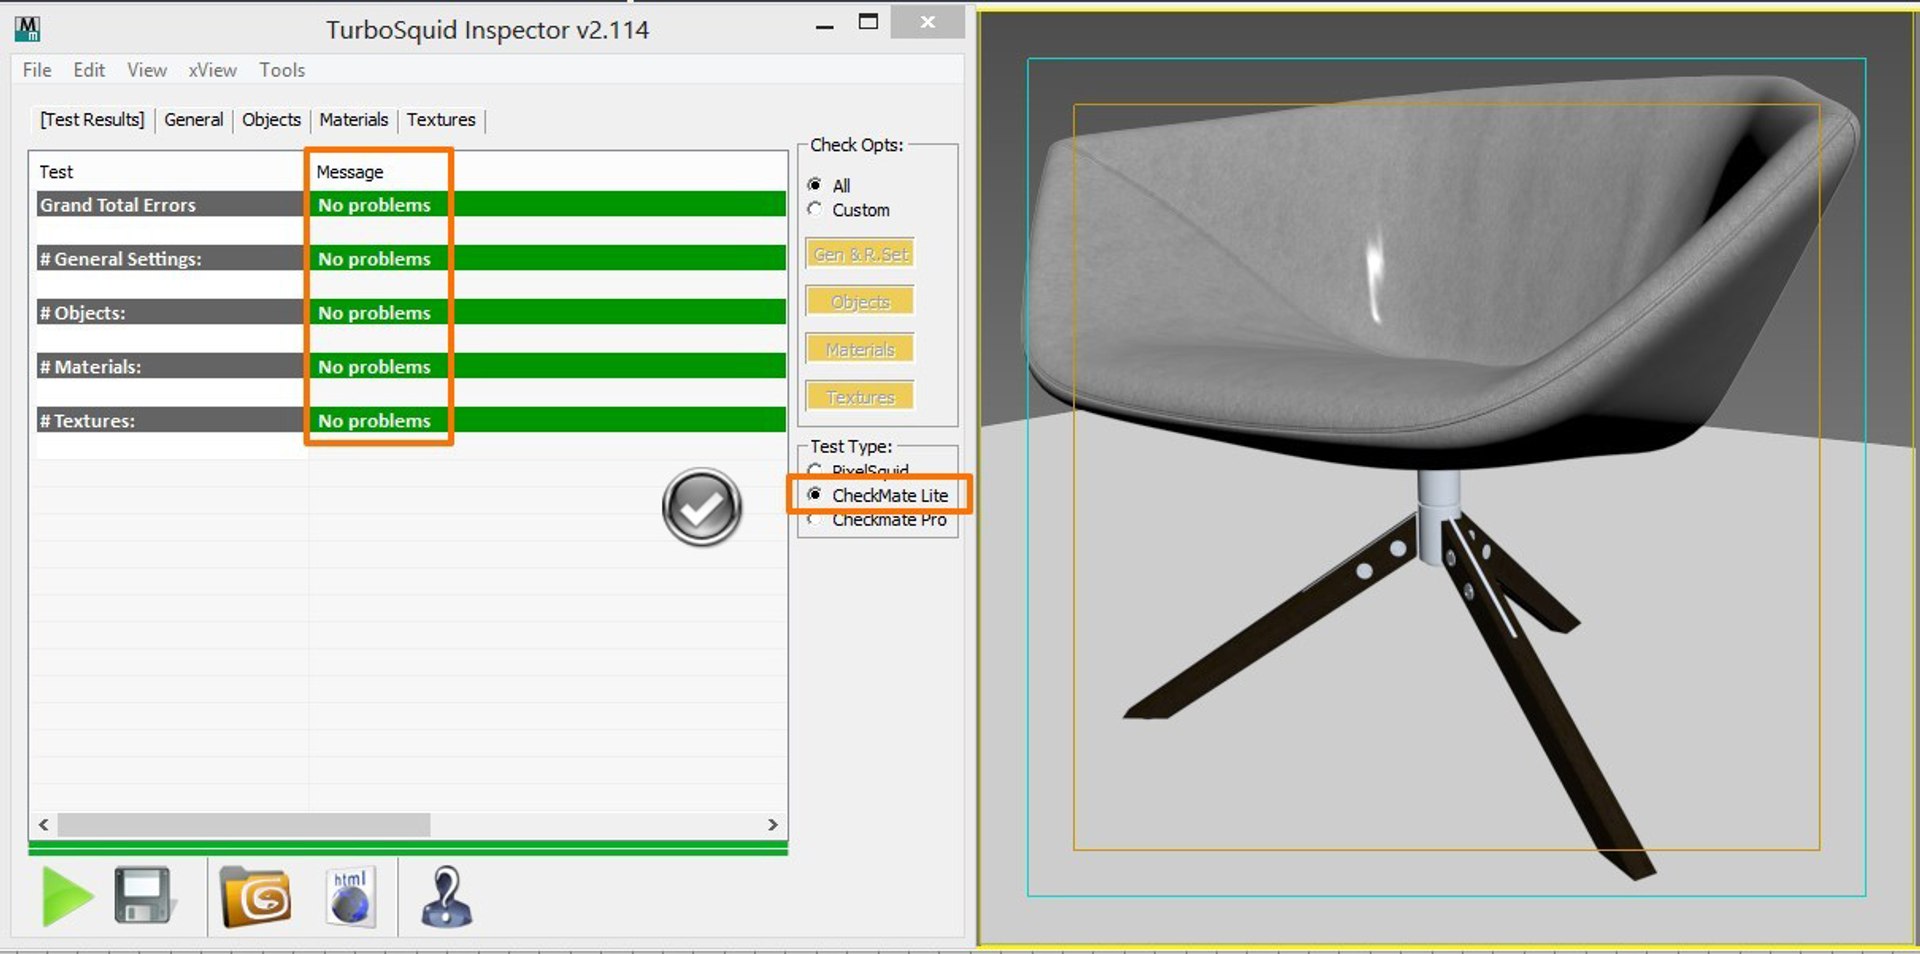Click the Textures check option button
The width and height of the screenshot is (1920, 954).
(860, 397)
